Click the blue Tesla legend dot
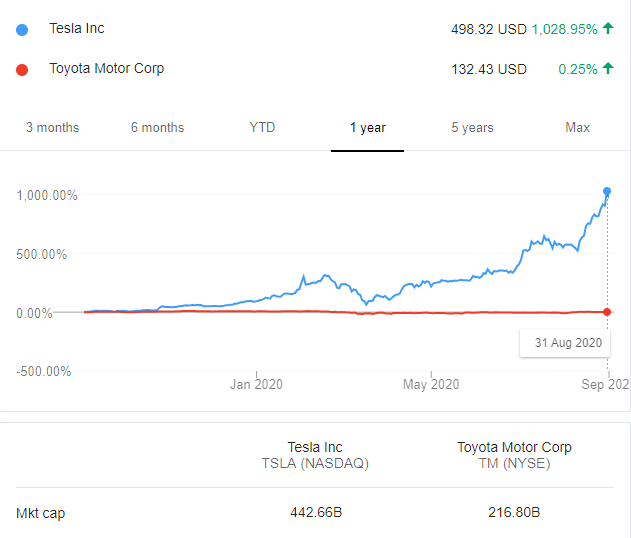Screen dimensions: 631x538 click(x=23, y=29)
